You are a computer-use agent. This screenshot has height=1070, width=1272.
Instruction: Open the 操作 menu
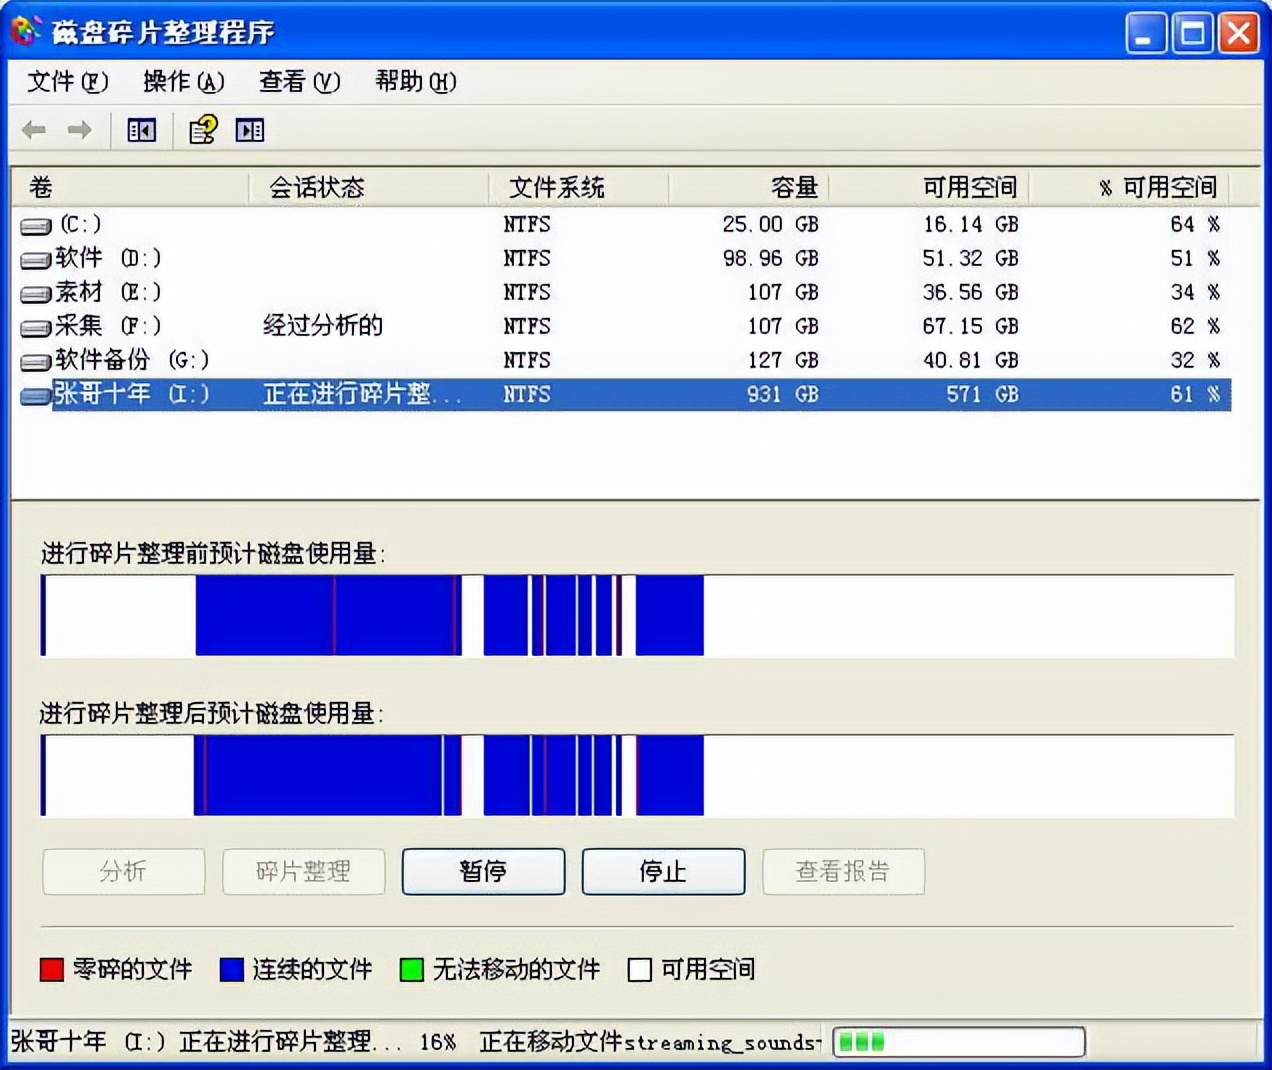[x=182, y=82]
